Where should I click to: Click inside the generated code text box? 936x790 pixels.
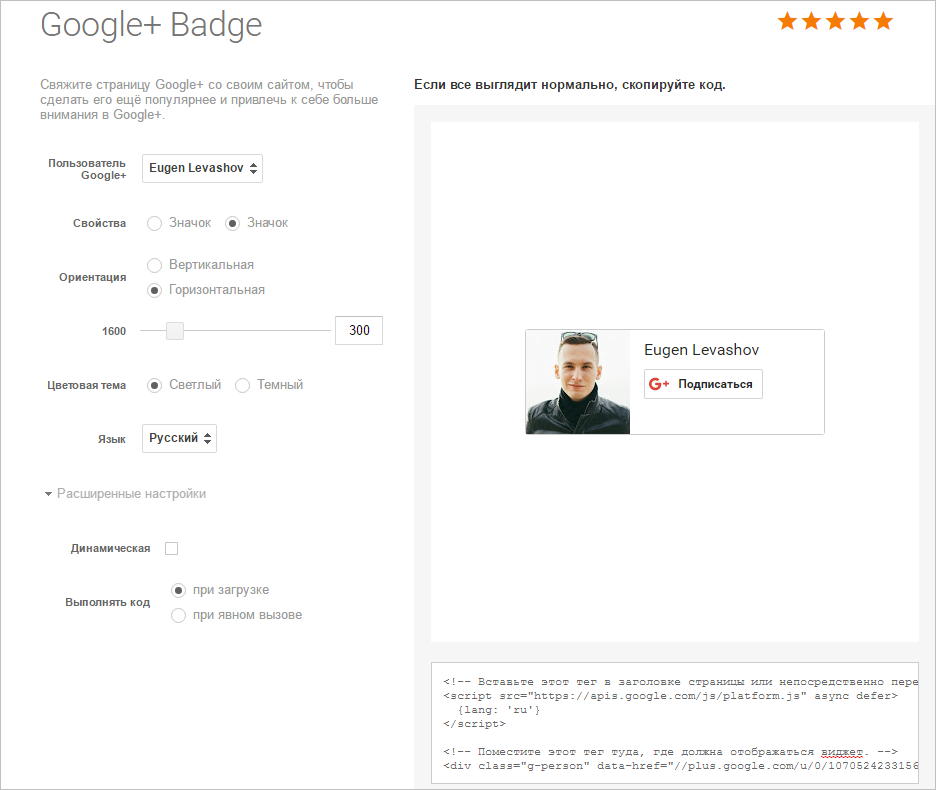(x=675, y=723)
